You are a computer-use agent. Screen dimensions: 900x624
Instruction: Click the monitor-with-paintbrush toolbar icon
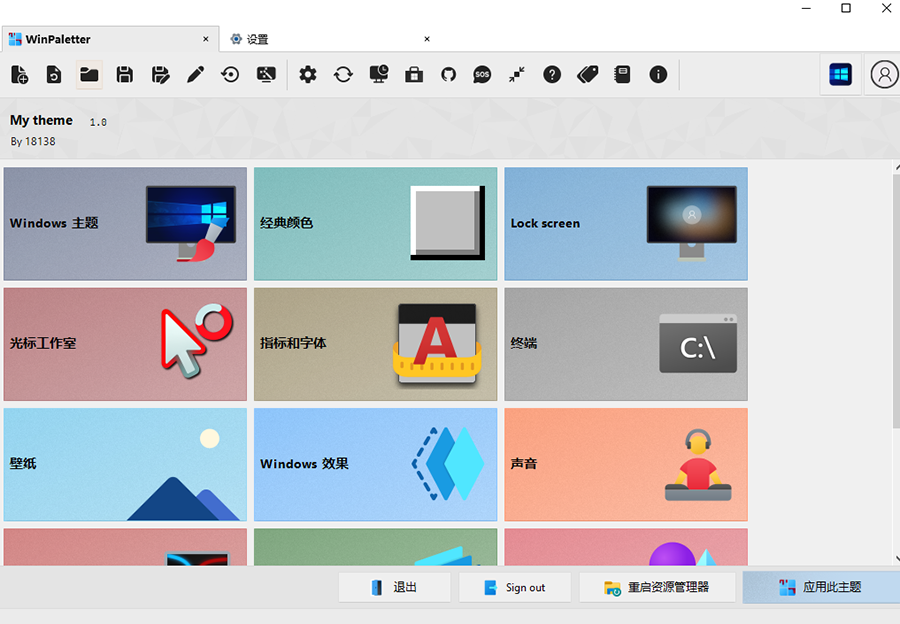click(266, 75)
